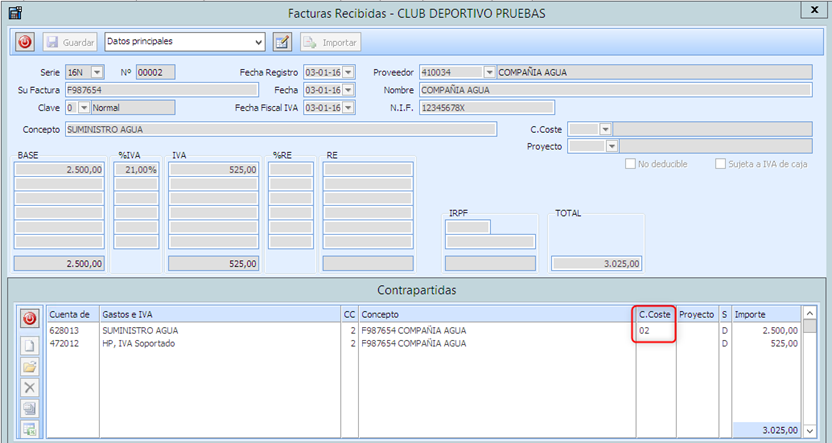Expand the Proveedor 410034 dropdown

[489, 72]
